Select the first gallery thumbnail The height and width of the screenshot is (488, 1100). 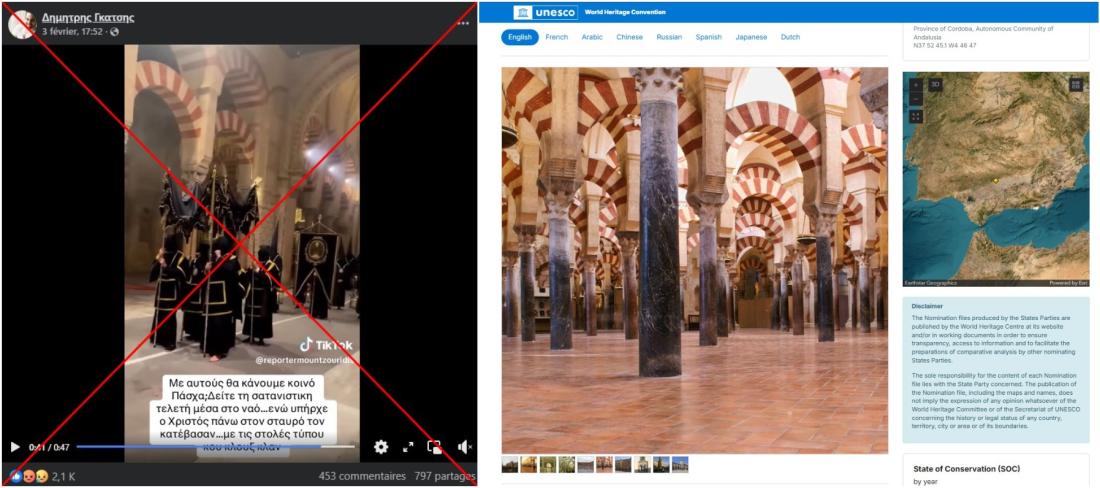[x=510, y=464]
